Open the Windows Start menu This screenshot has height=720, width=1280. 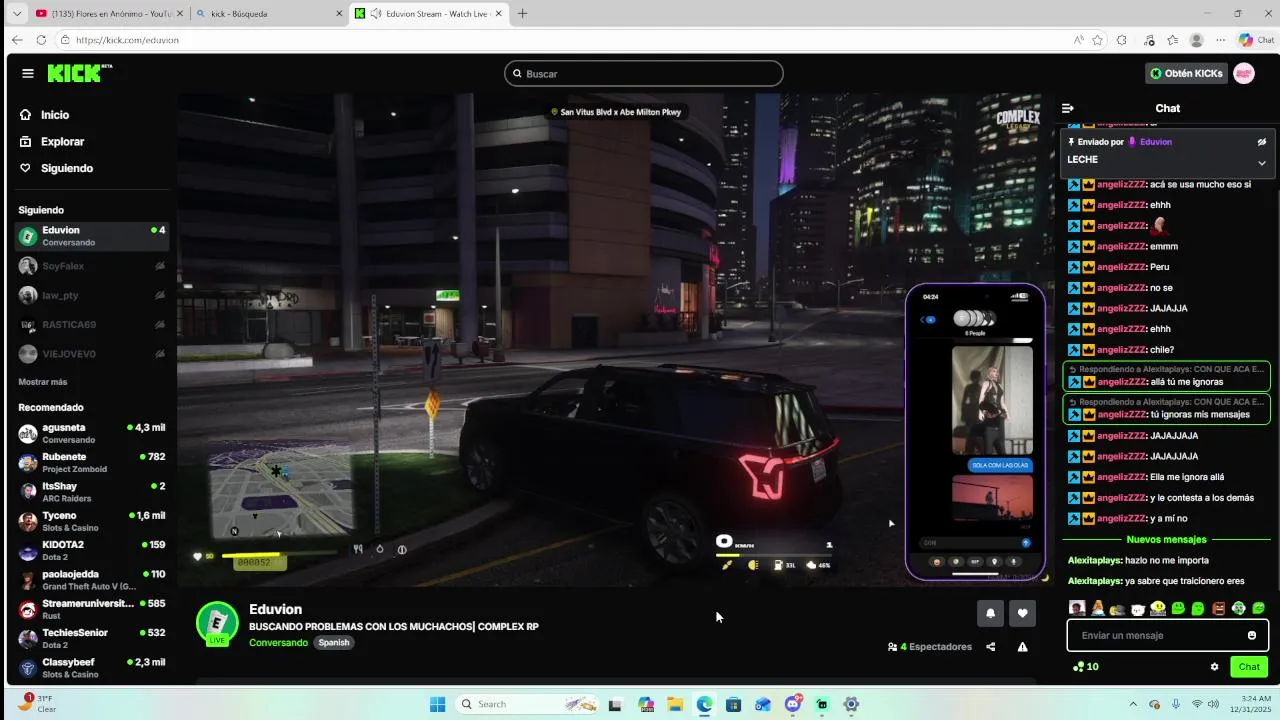click(x=437, y=704)
